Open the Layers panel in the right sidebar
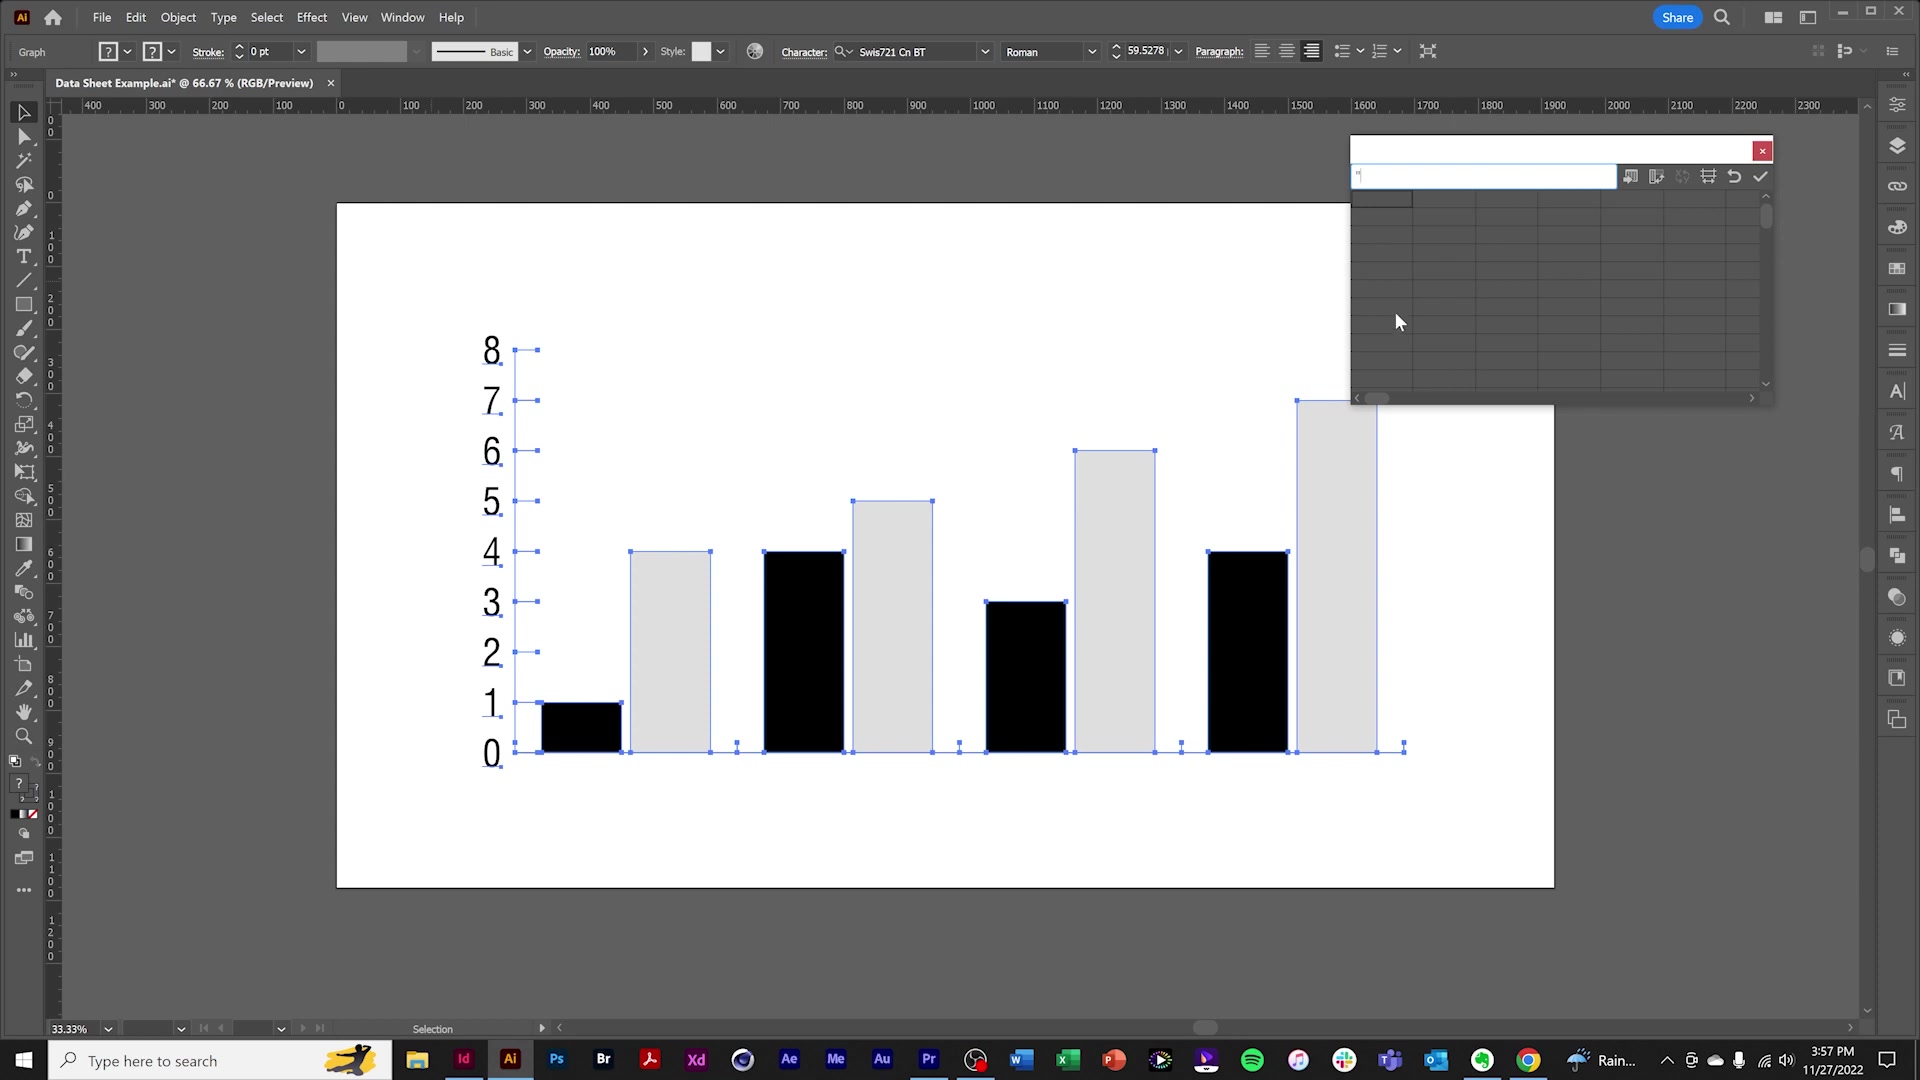Screen dimensions: 1920x1080 (x=1897, y=145)
